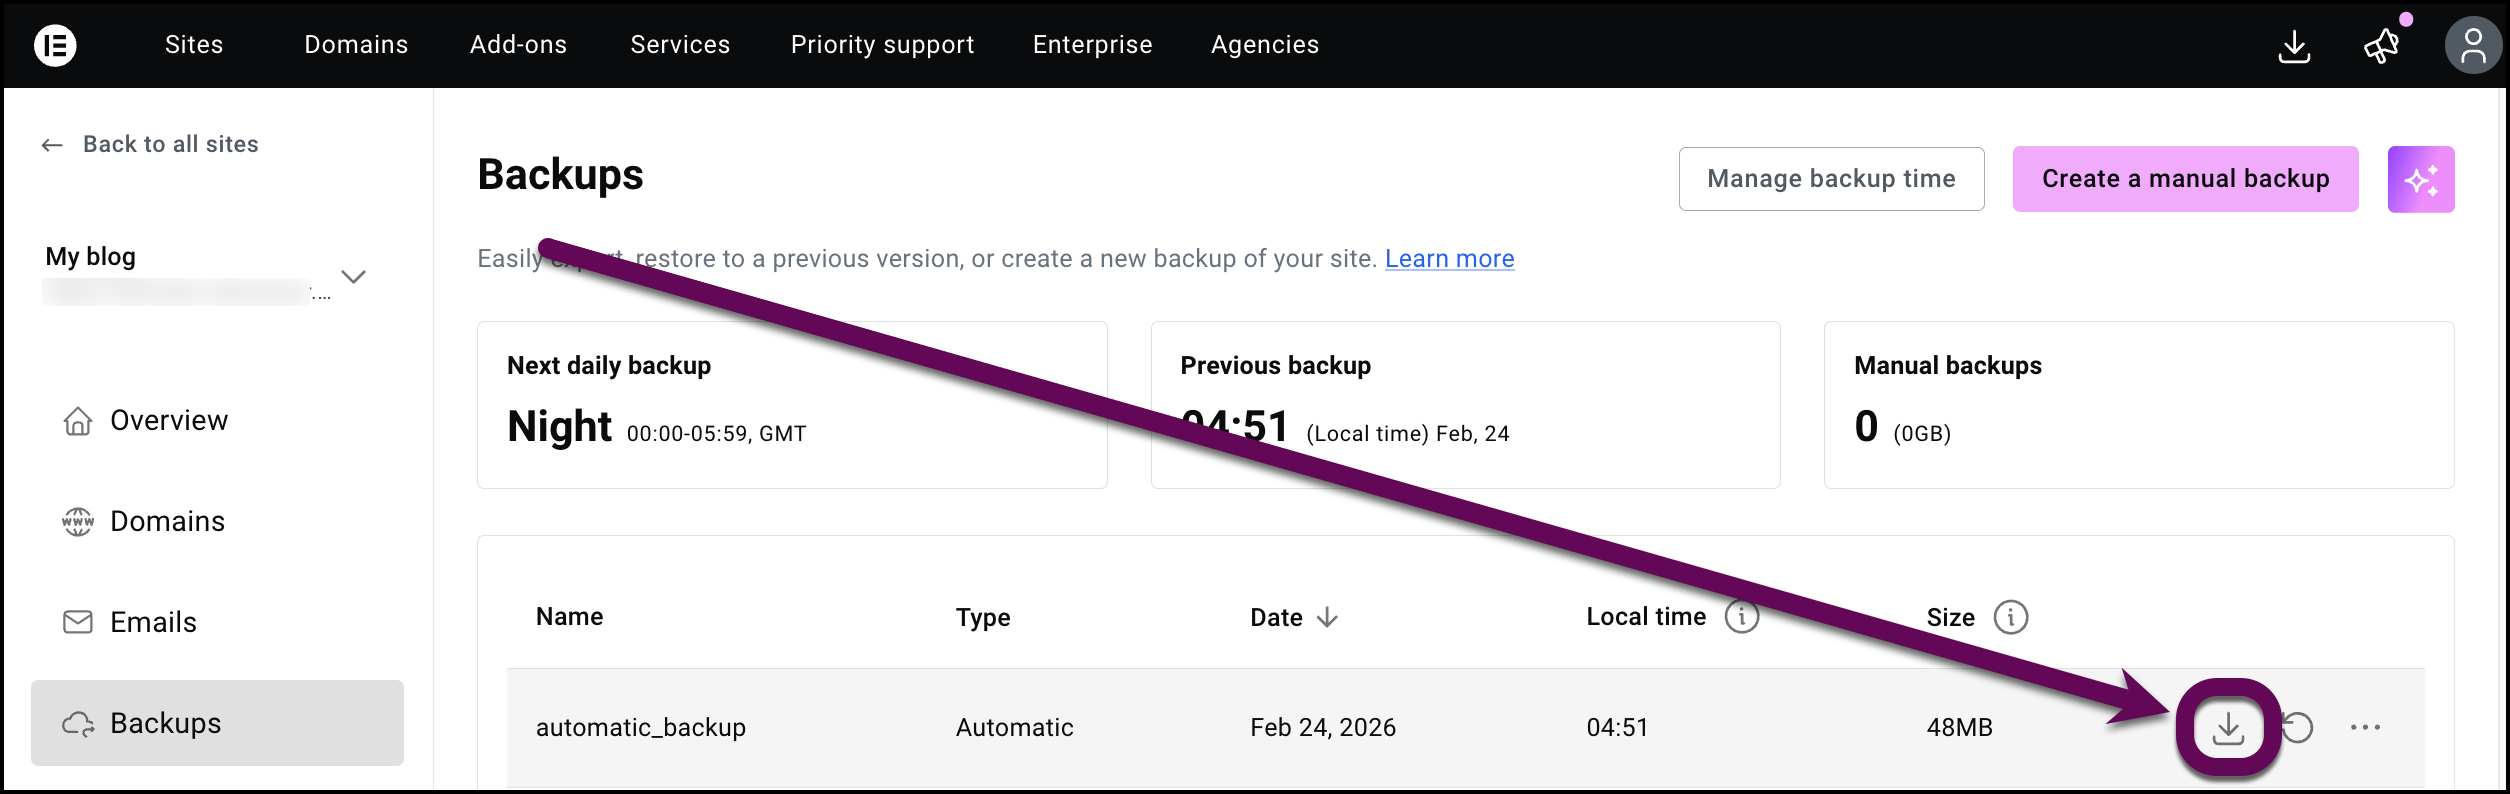Click the back arrow icon
Viewport: 2510px width, 794px height.
(52, 145)
